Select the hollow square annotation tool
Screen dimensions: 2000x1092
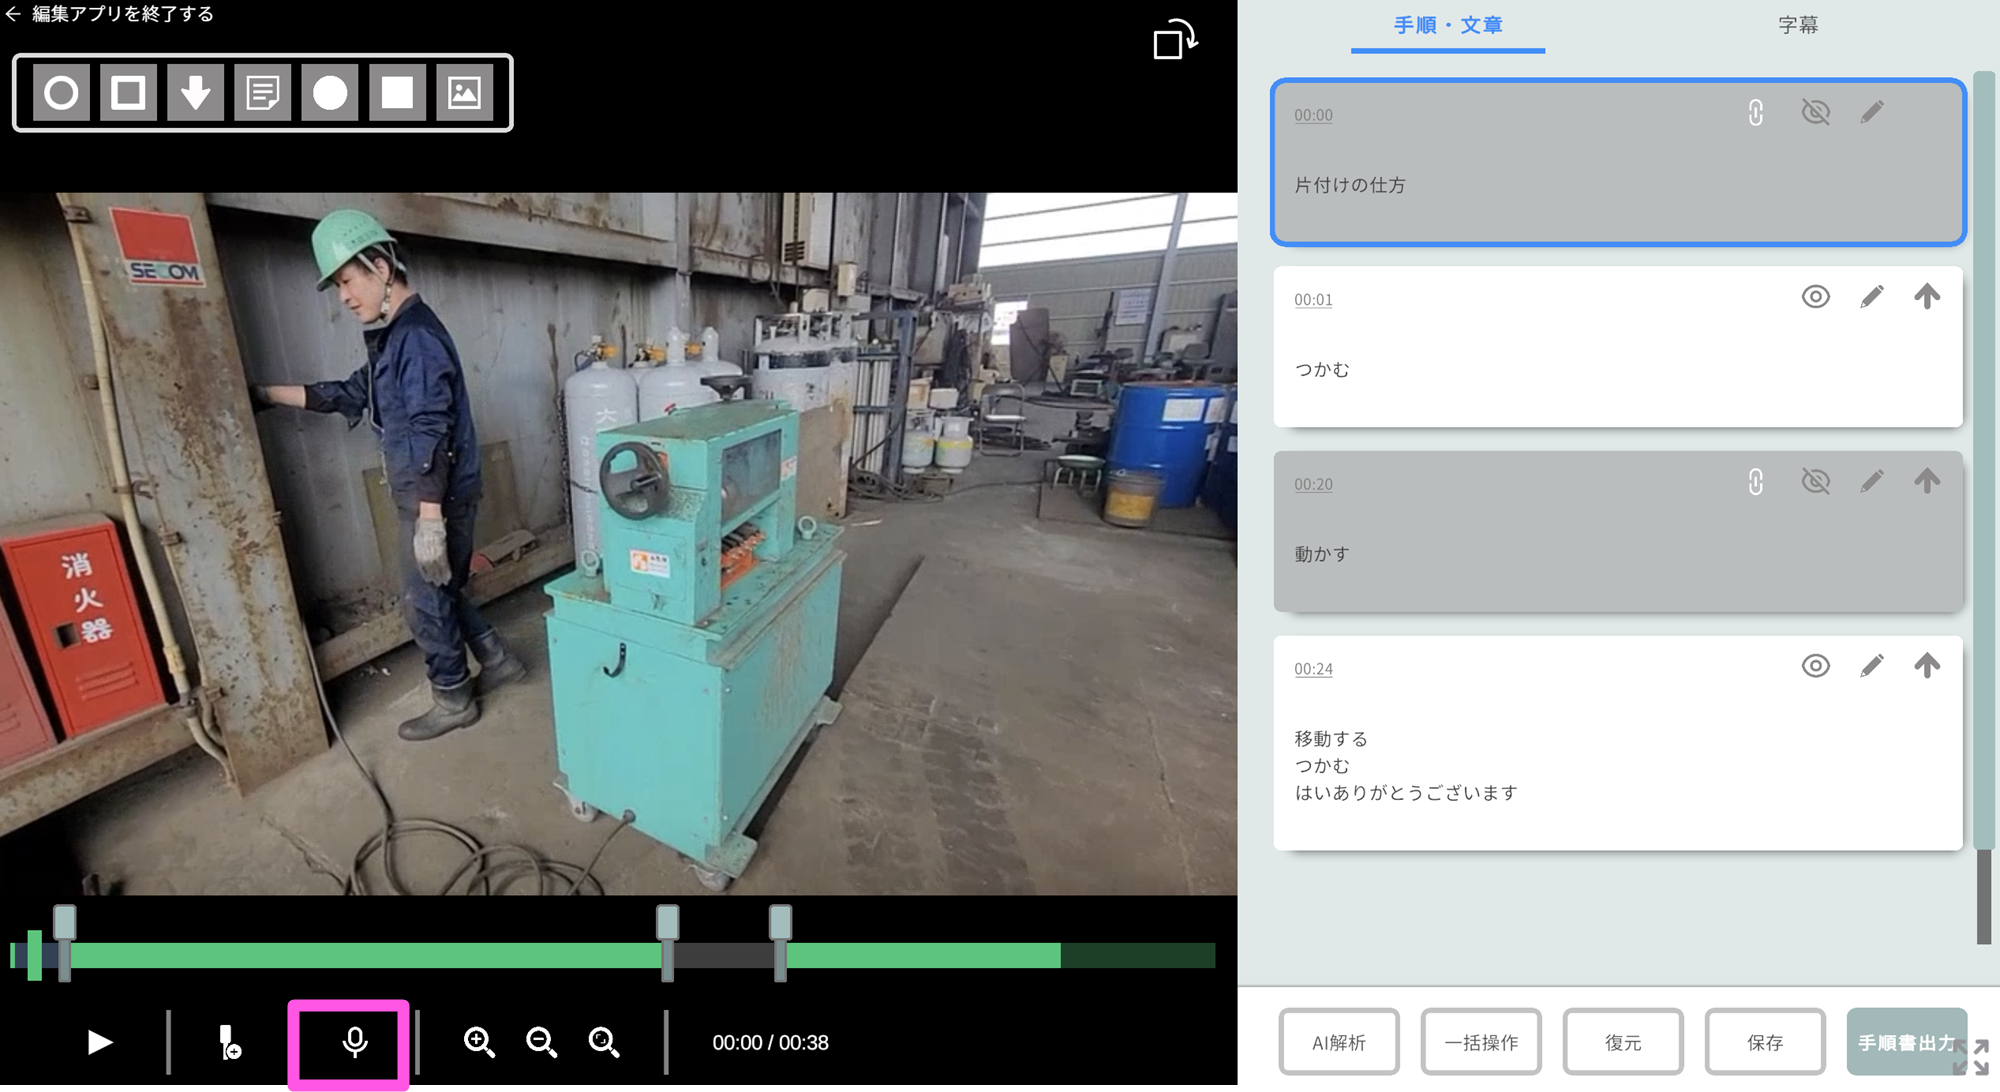pyautogui.click(x=128, y=93)
